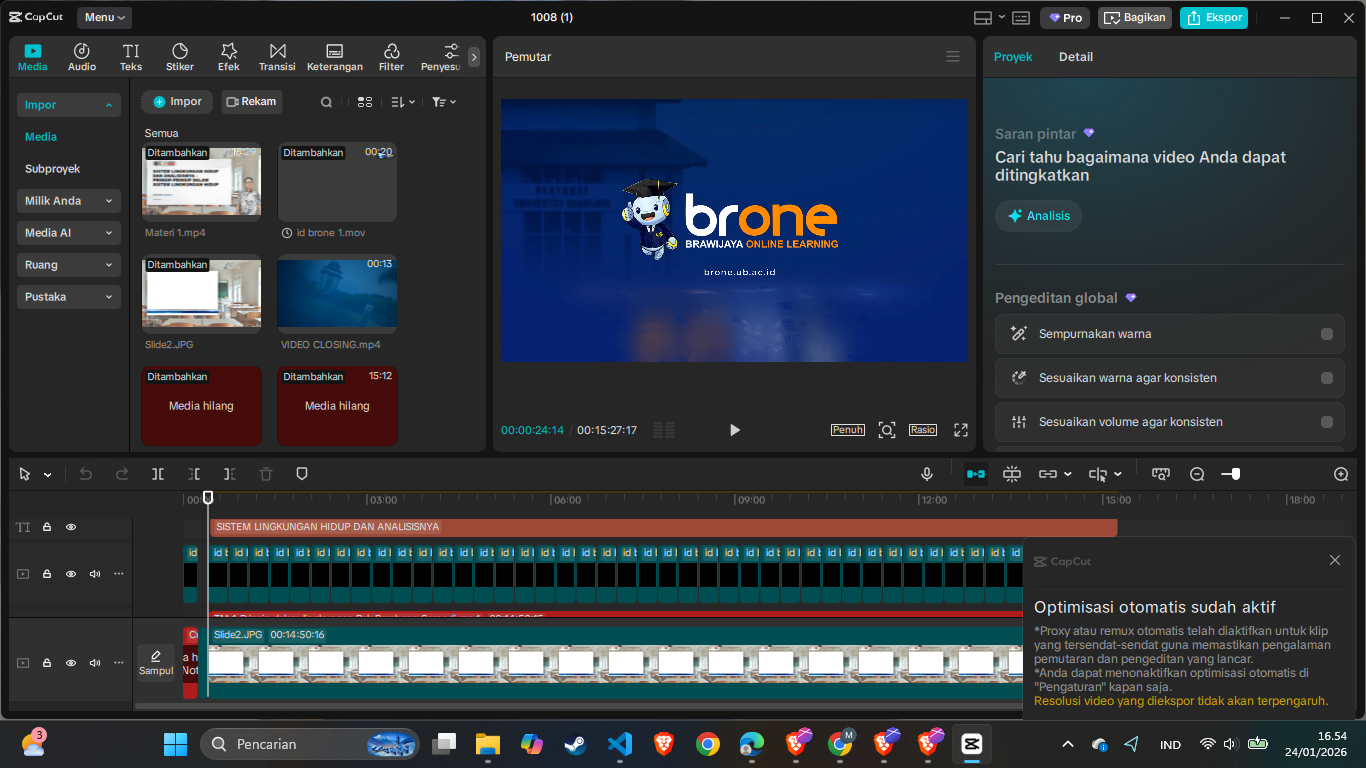Image resolution: width=1366 pixels, height=768 pixels.
Task: Switch to the Detail tab
Action: pos(1076,57)
